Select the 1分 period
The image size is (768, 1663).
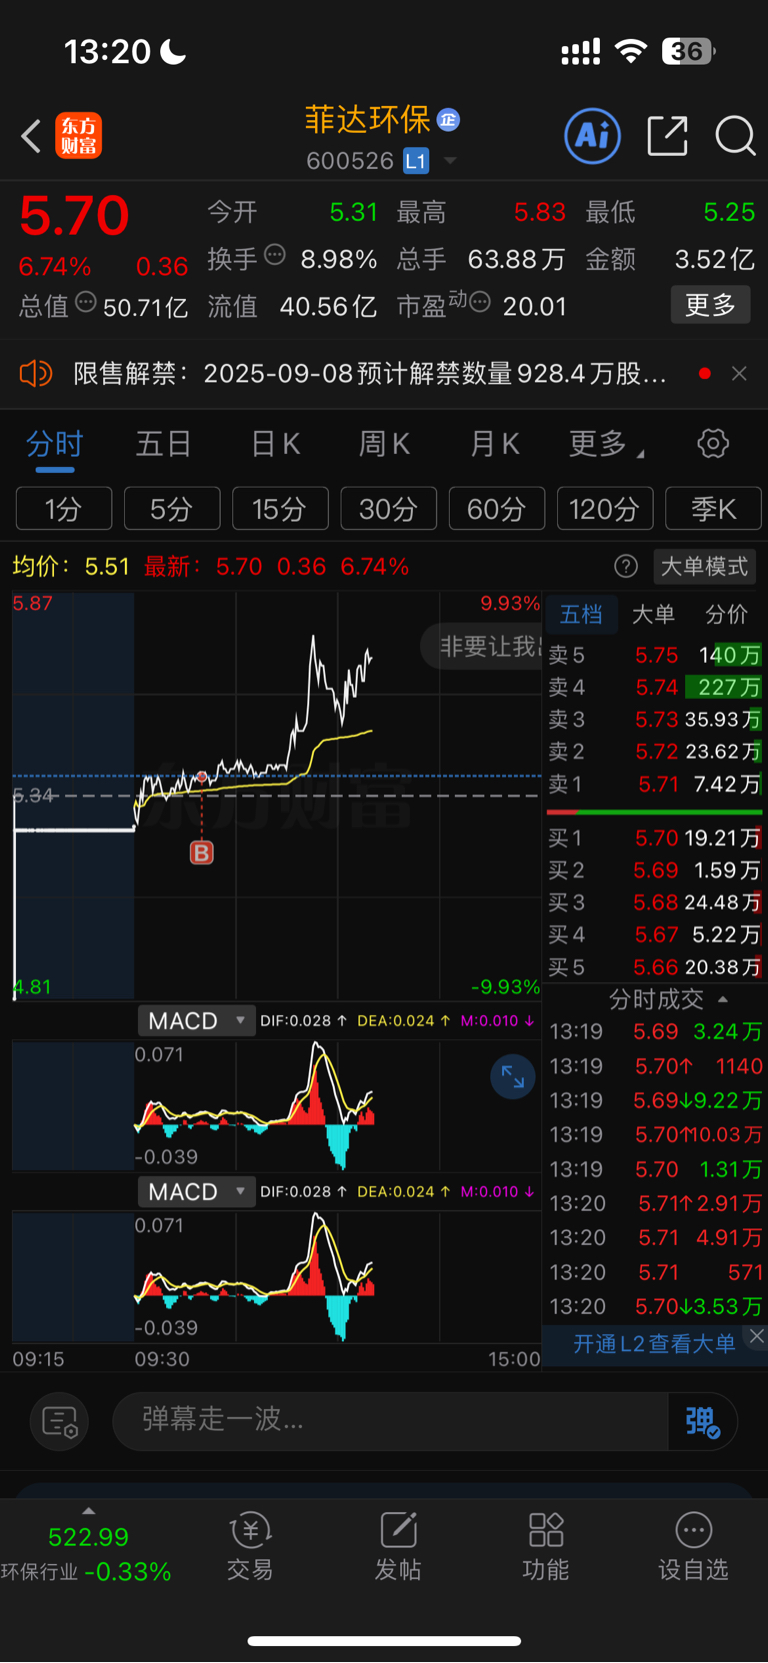64,509
